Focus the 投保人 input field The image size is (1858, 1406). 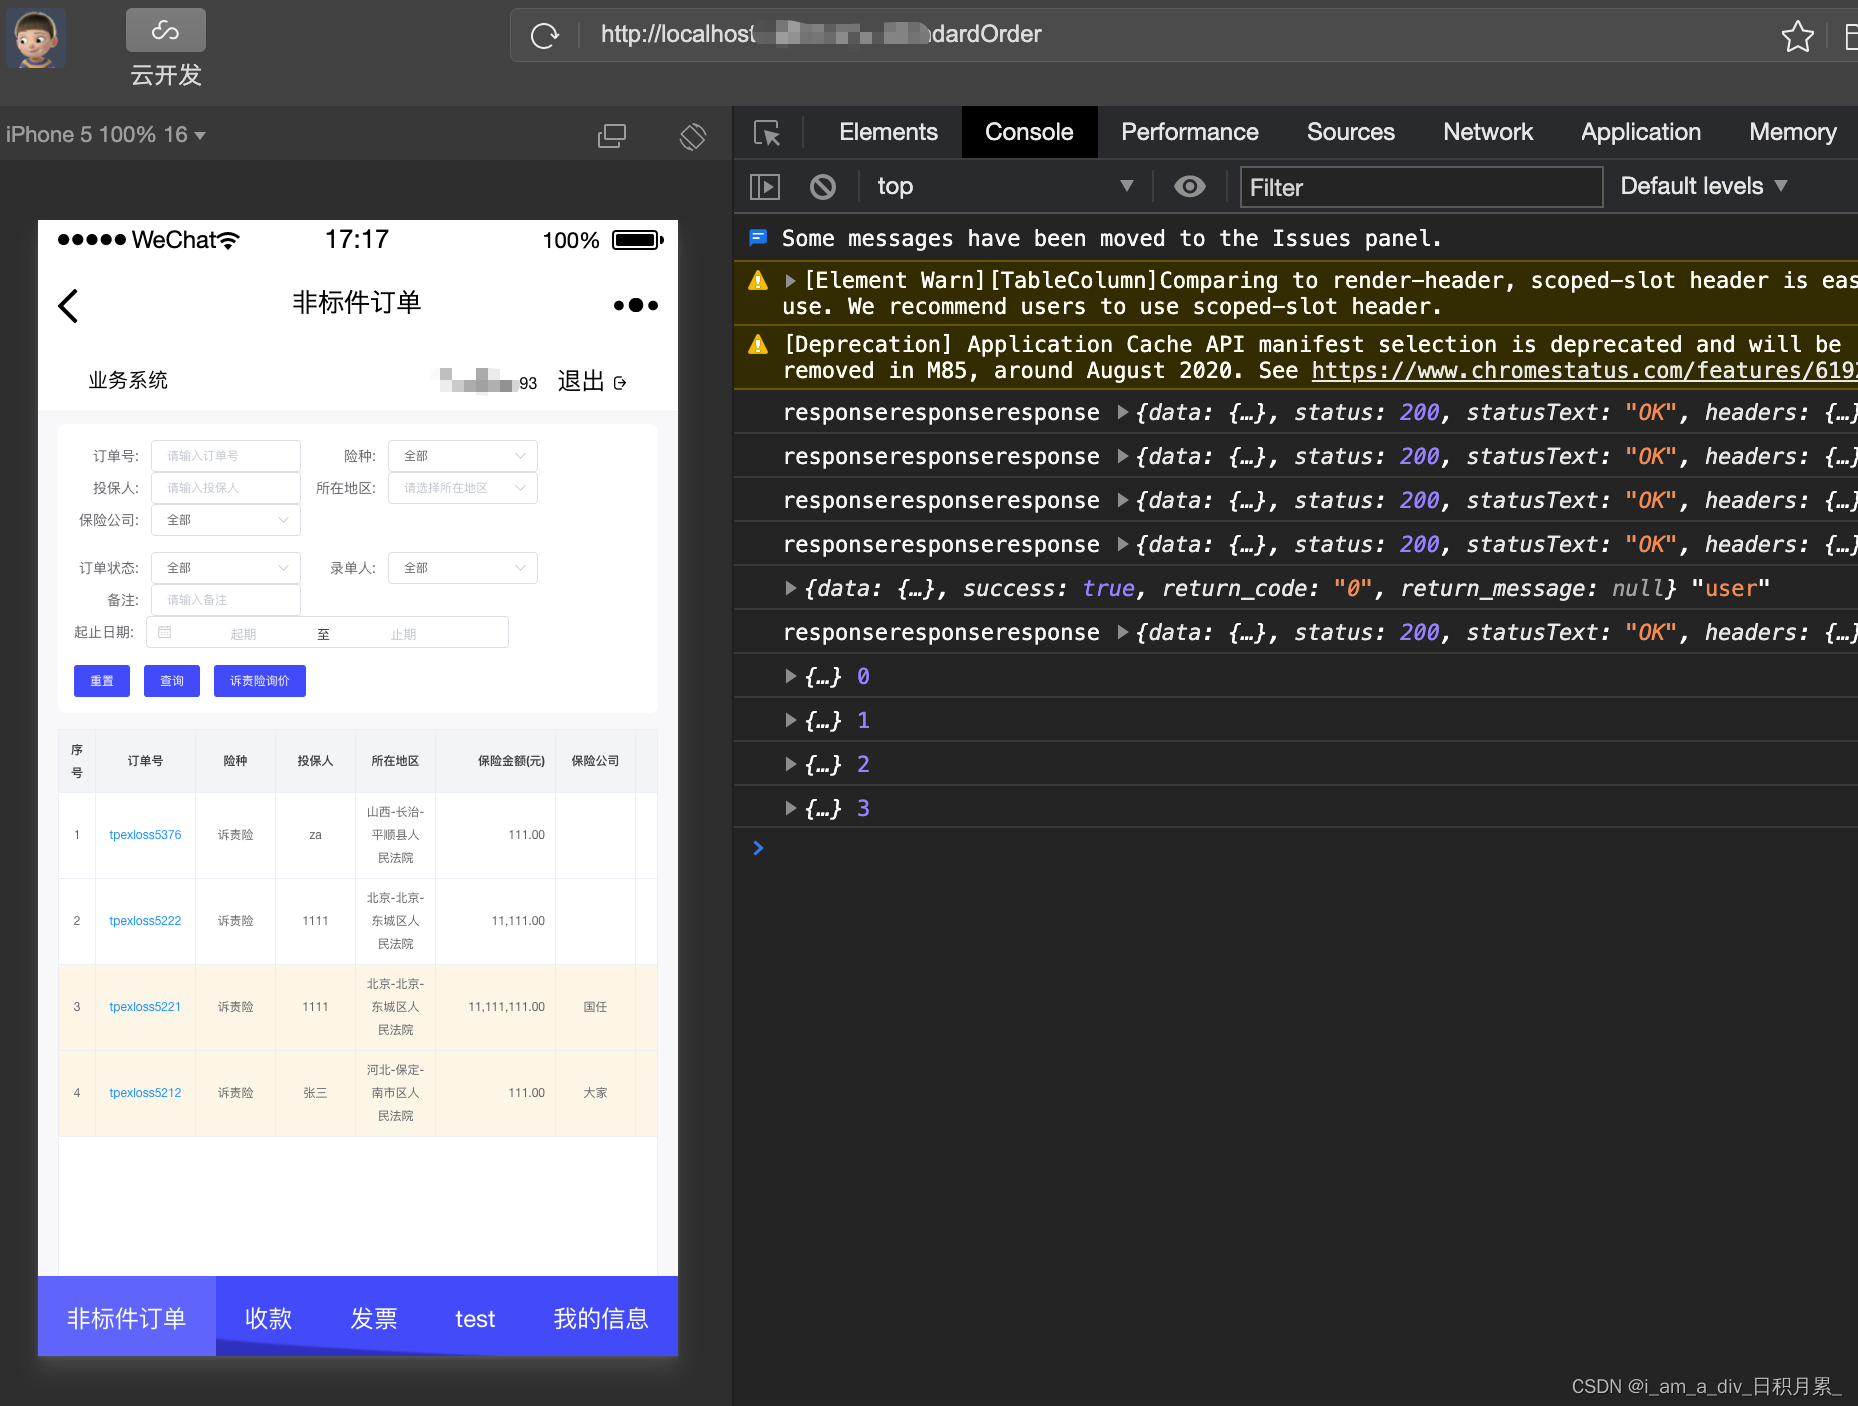(226, 488)
